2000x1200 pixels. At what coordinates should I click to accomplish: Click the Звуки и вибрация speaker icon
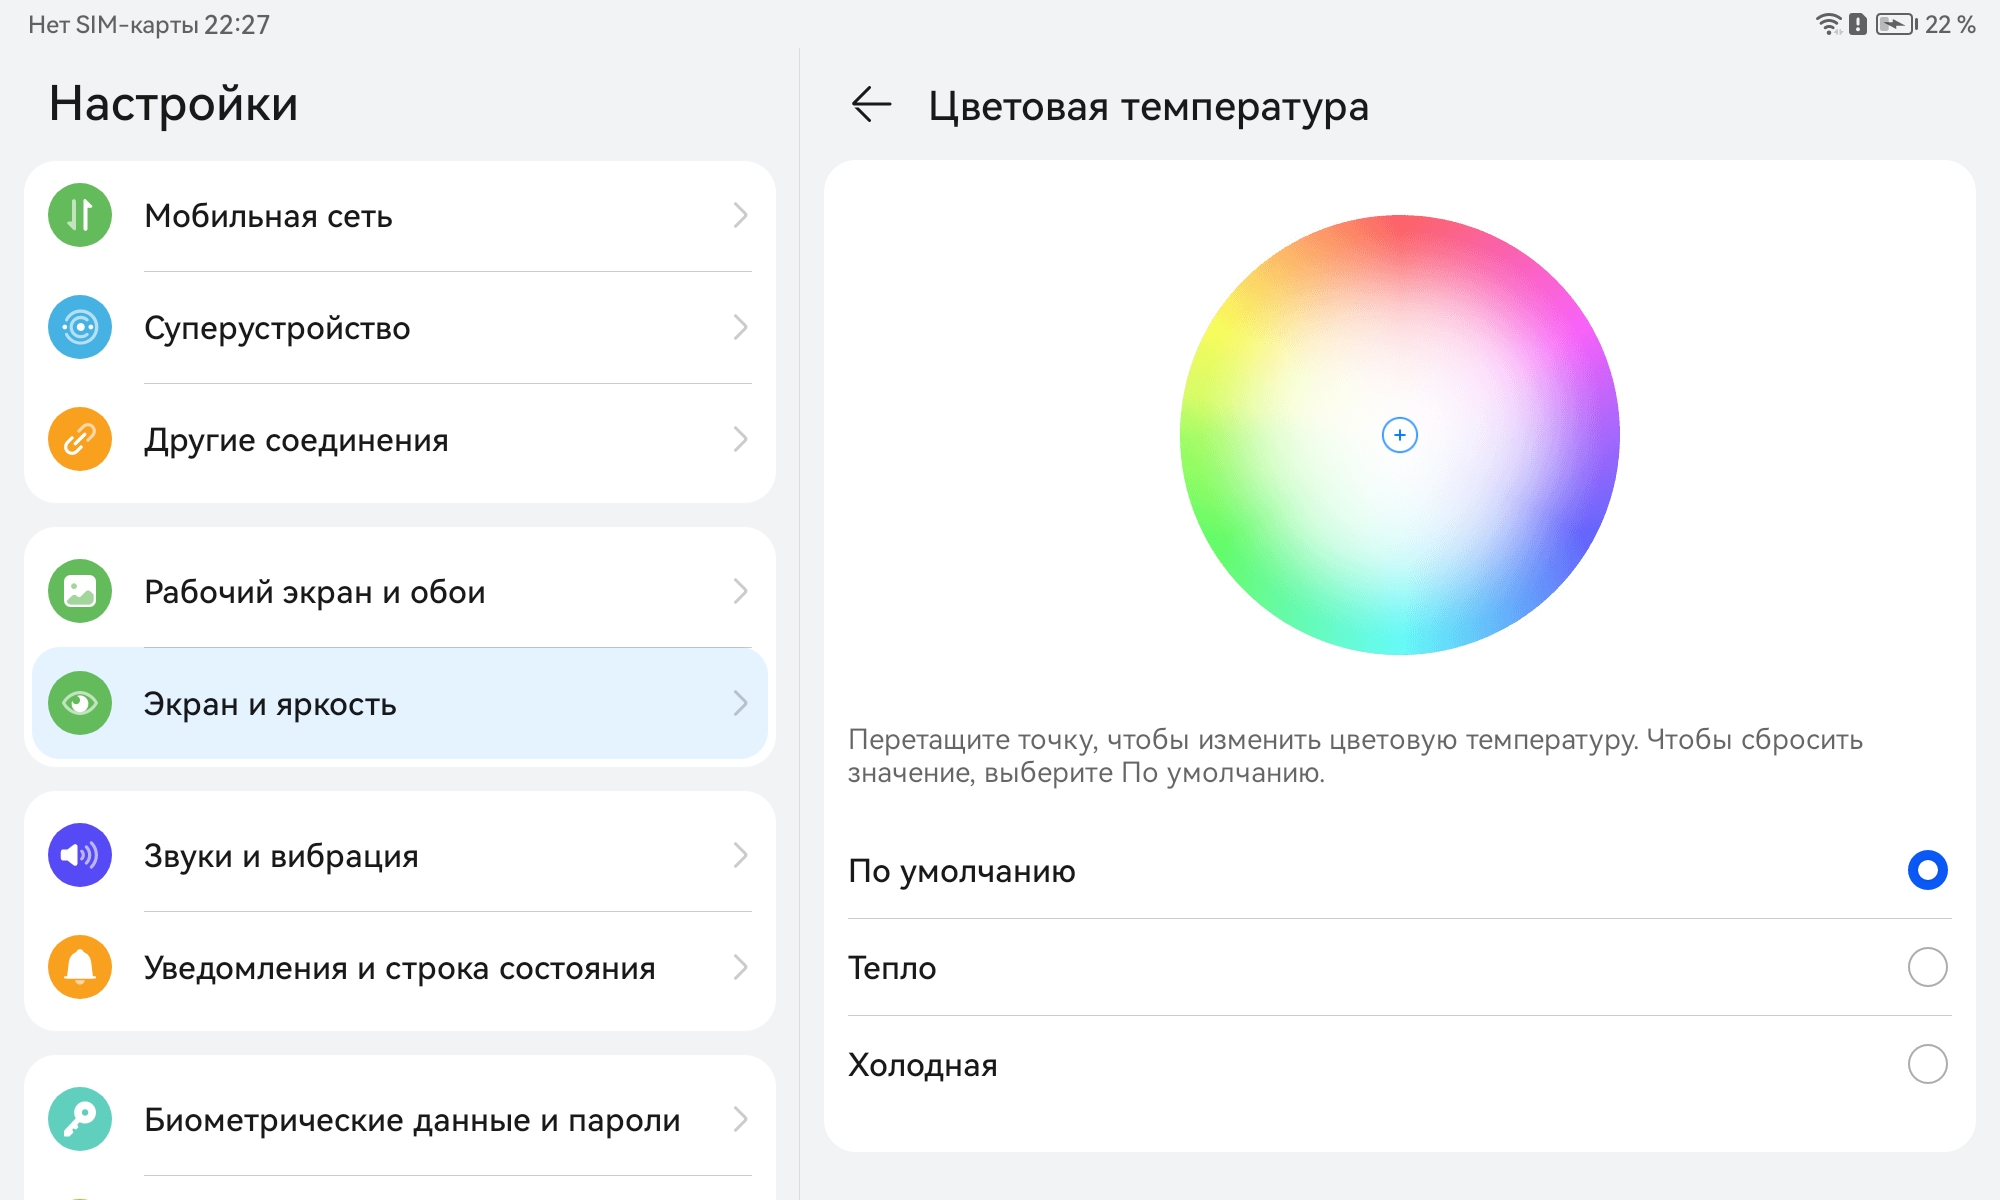(79, 855)
